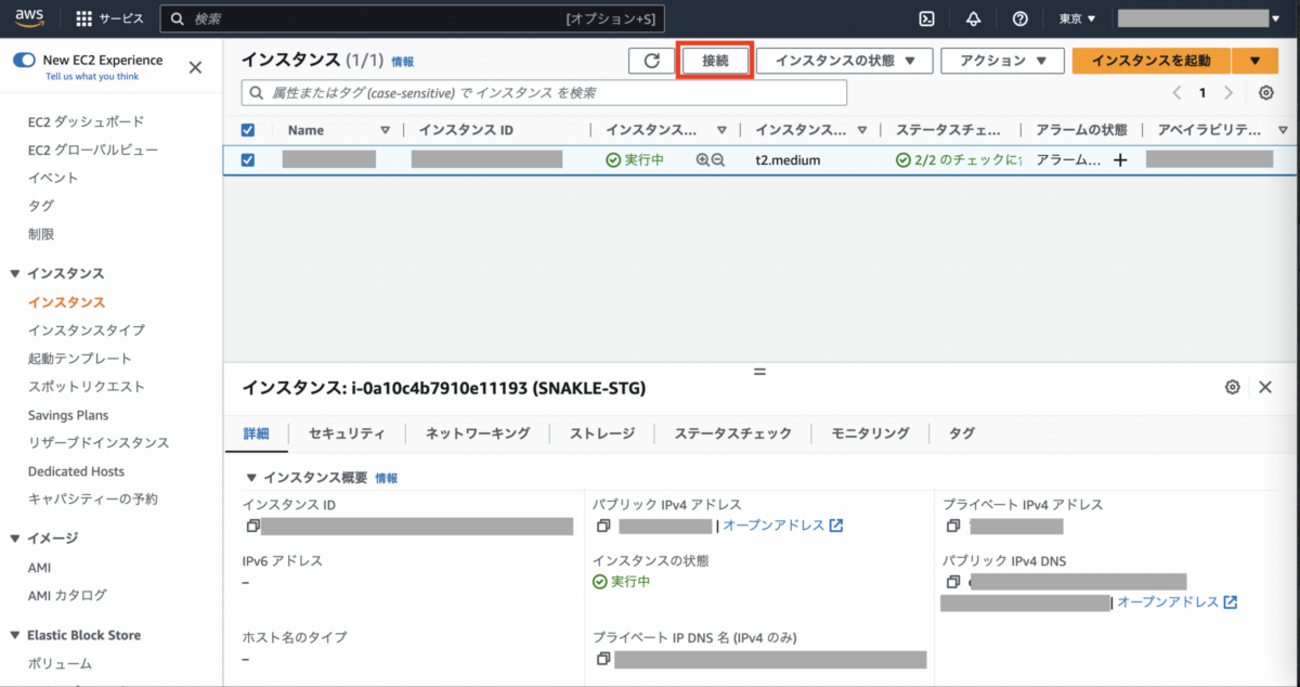
Task: Open the 東京 region selector
Action: click(1077, 19)
